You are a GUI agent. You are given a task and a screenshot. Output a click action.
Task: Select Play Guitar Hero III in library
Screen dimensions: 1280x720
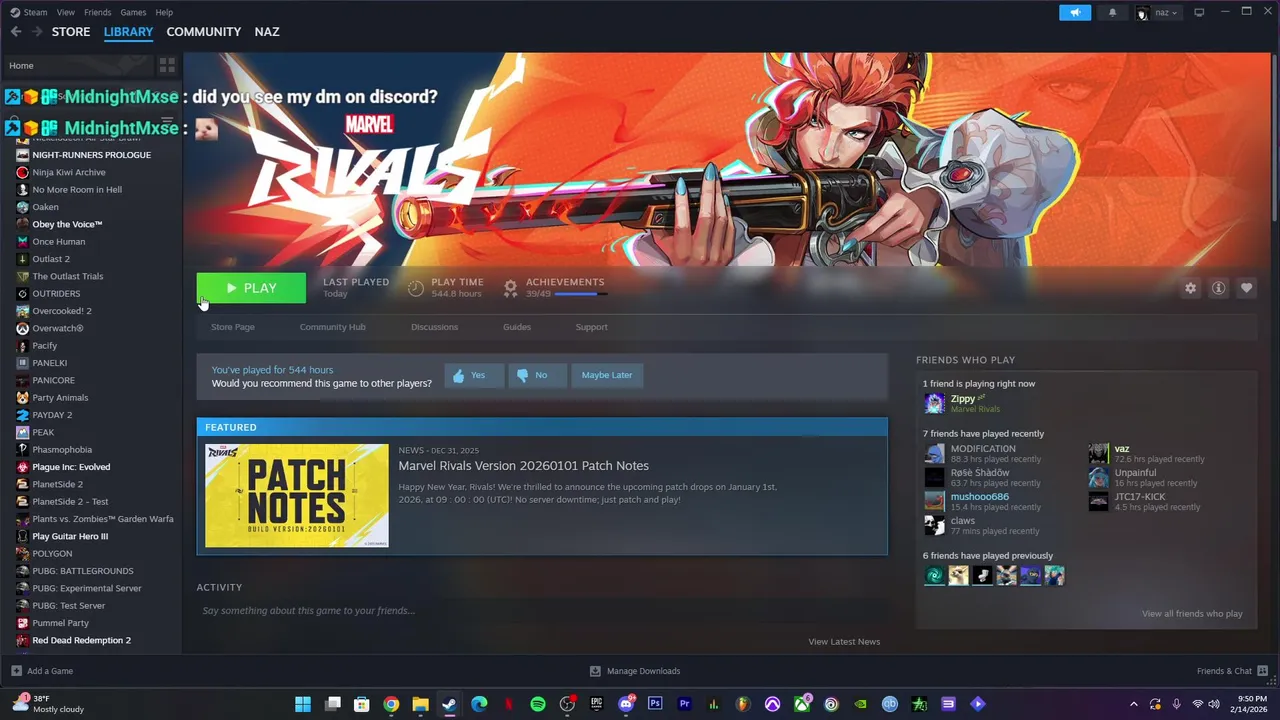70,536
